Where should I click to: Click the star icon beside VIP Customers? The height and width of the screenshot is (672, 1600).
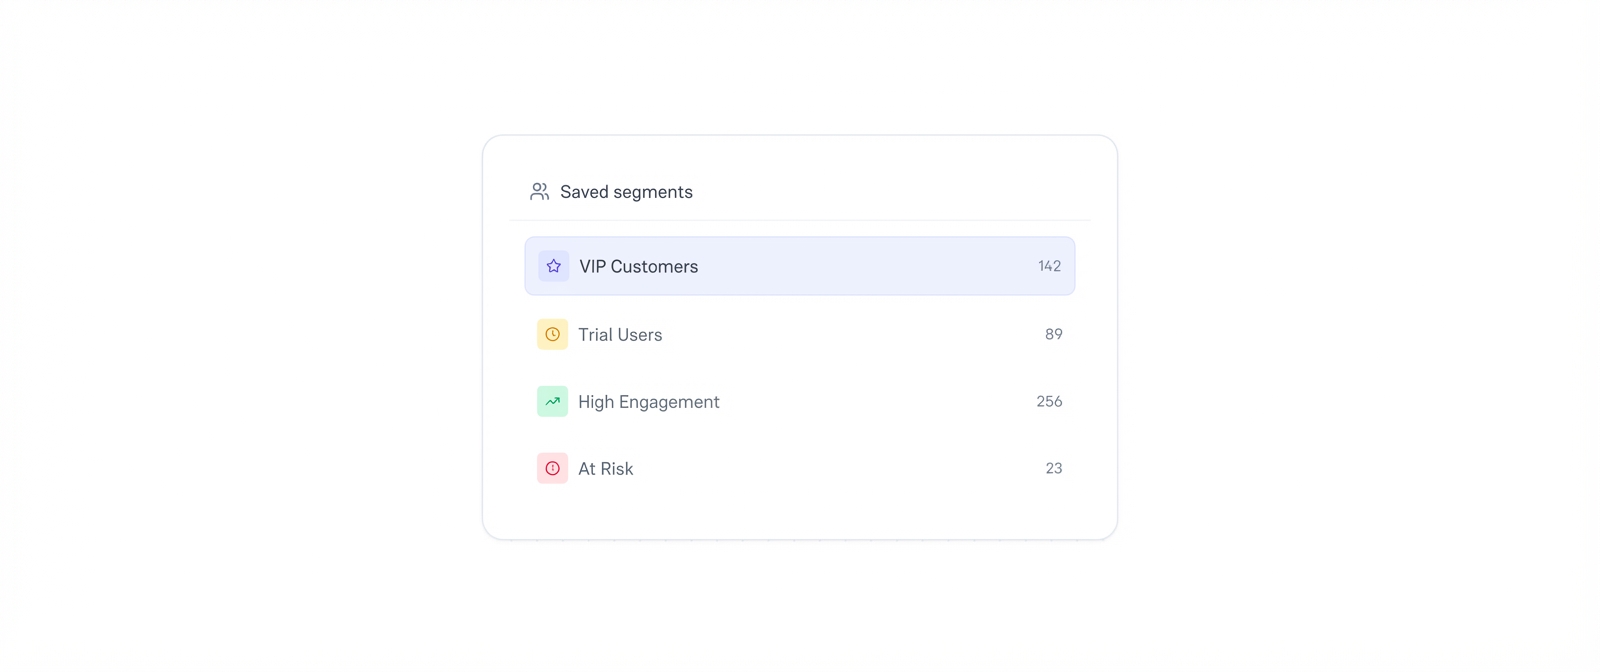[x=553, y=266]
